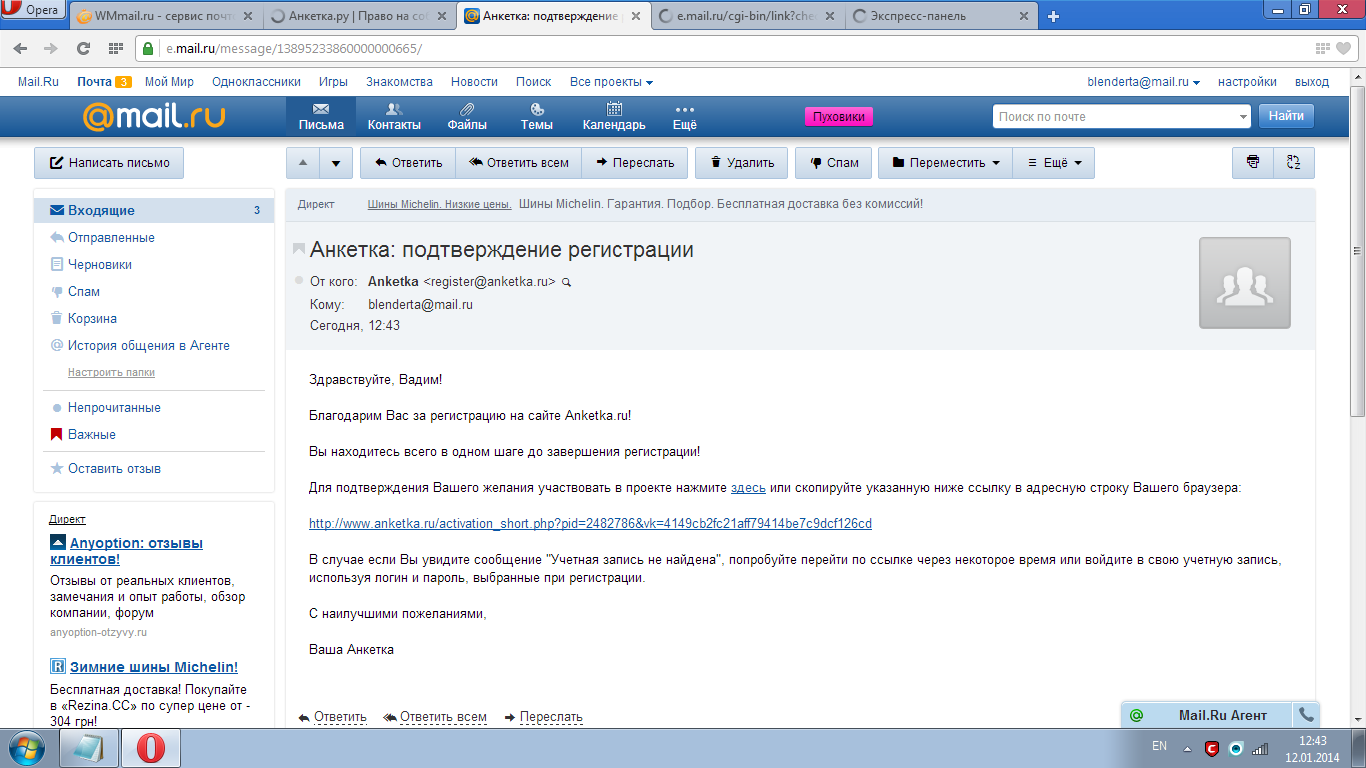Image resolution: width=1366 pixels, height=768 pixels.
Task: Click Ответить всем in the toolbar
Action: (518, 163)
